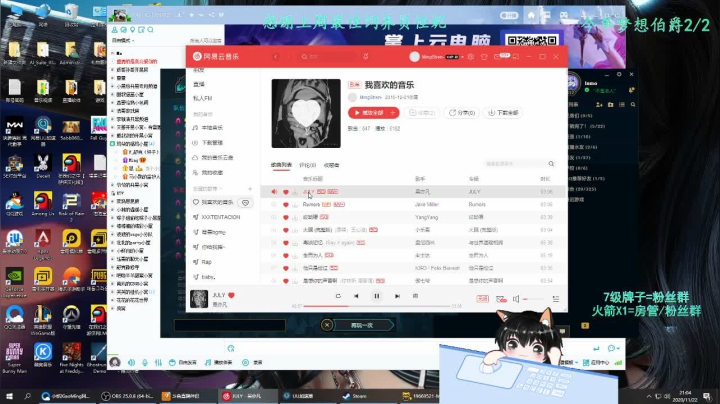Open the playlist cover image
The image size is (720, 404).
pos(306,113)
